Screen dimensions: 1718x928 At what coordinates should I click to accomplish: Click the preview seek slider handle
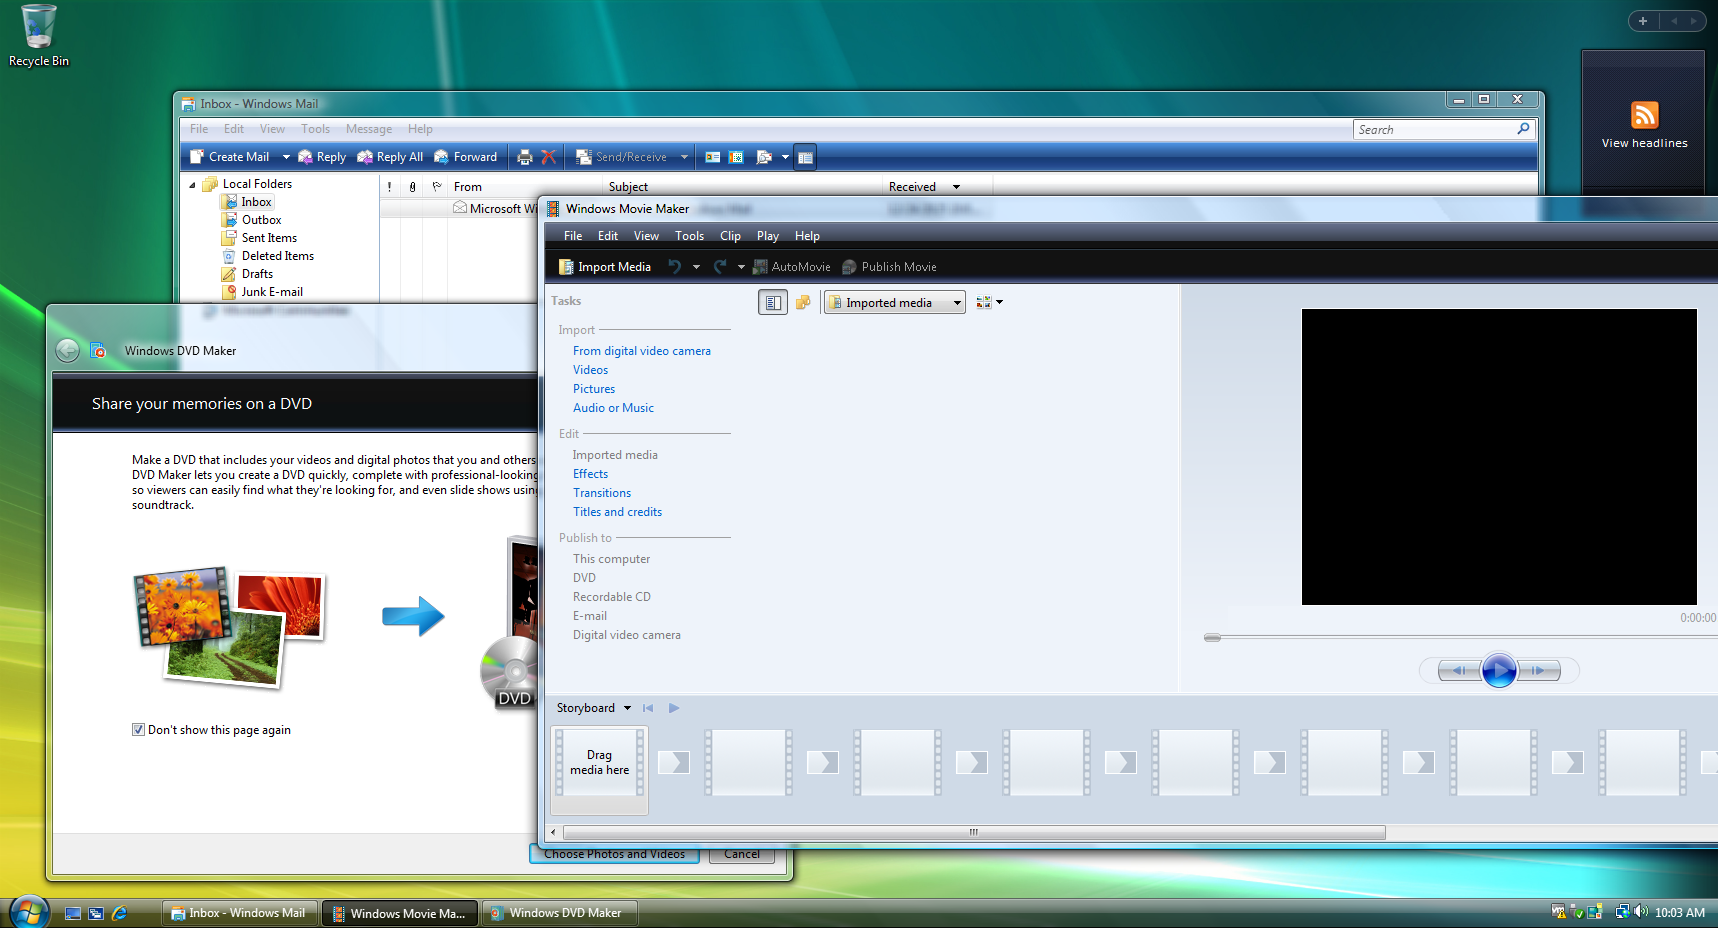1212,637
